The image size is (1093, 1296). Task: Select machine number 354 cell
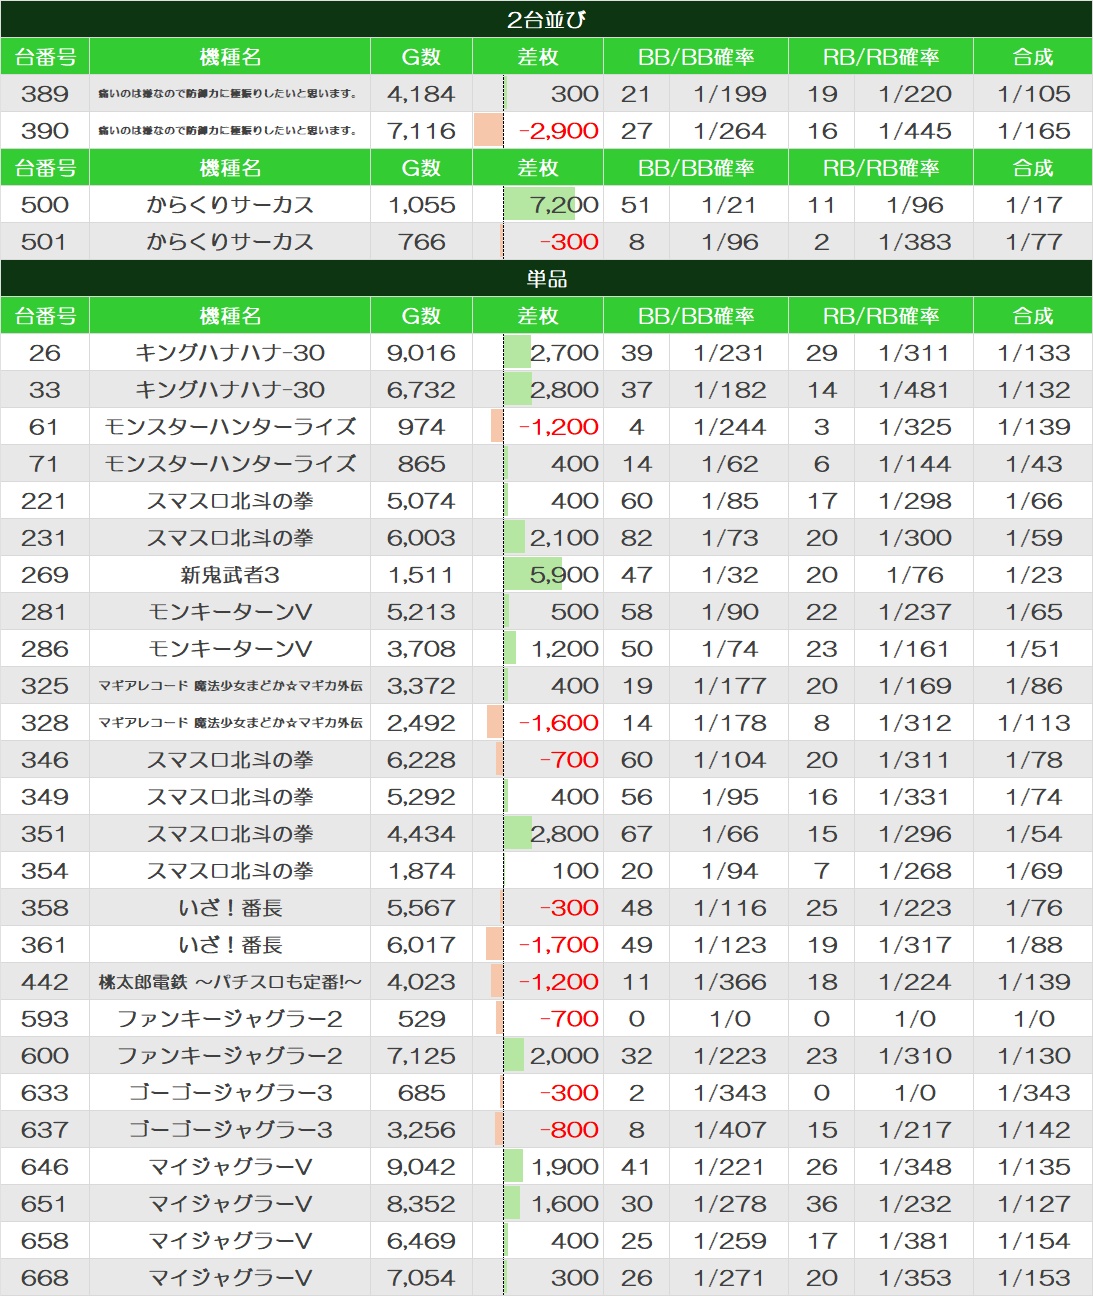[45, 871]
